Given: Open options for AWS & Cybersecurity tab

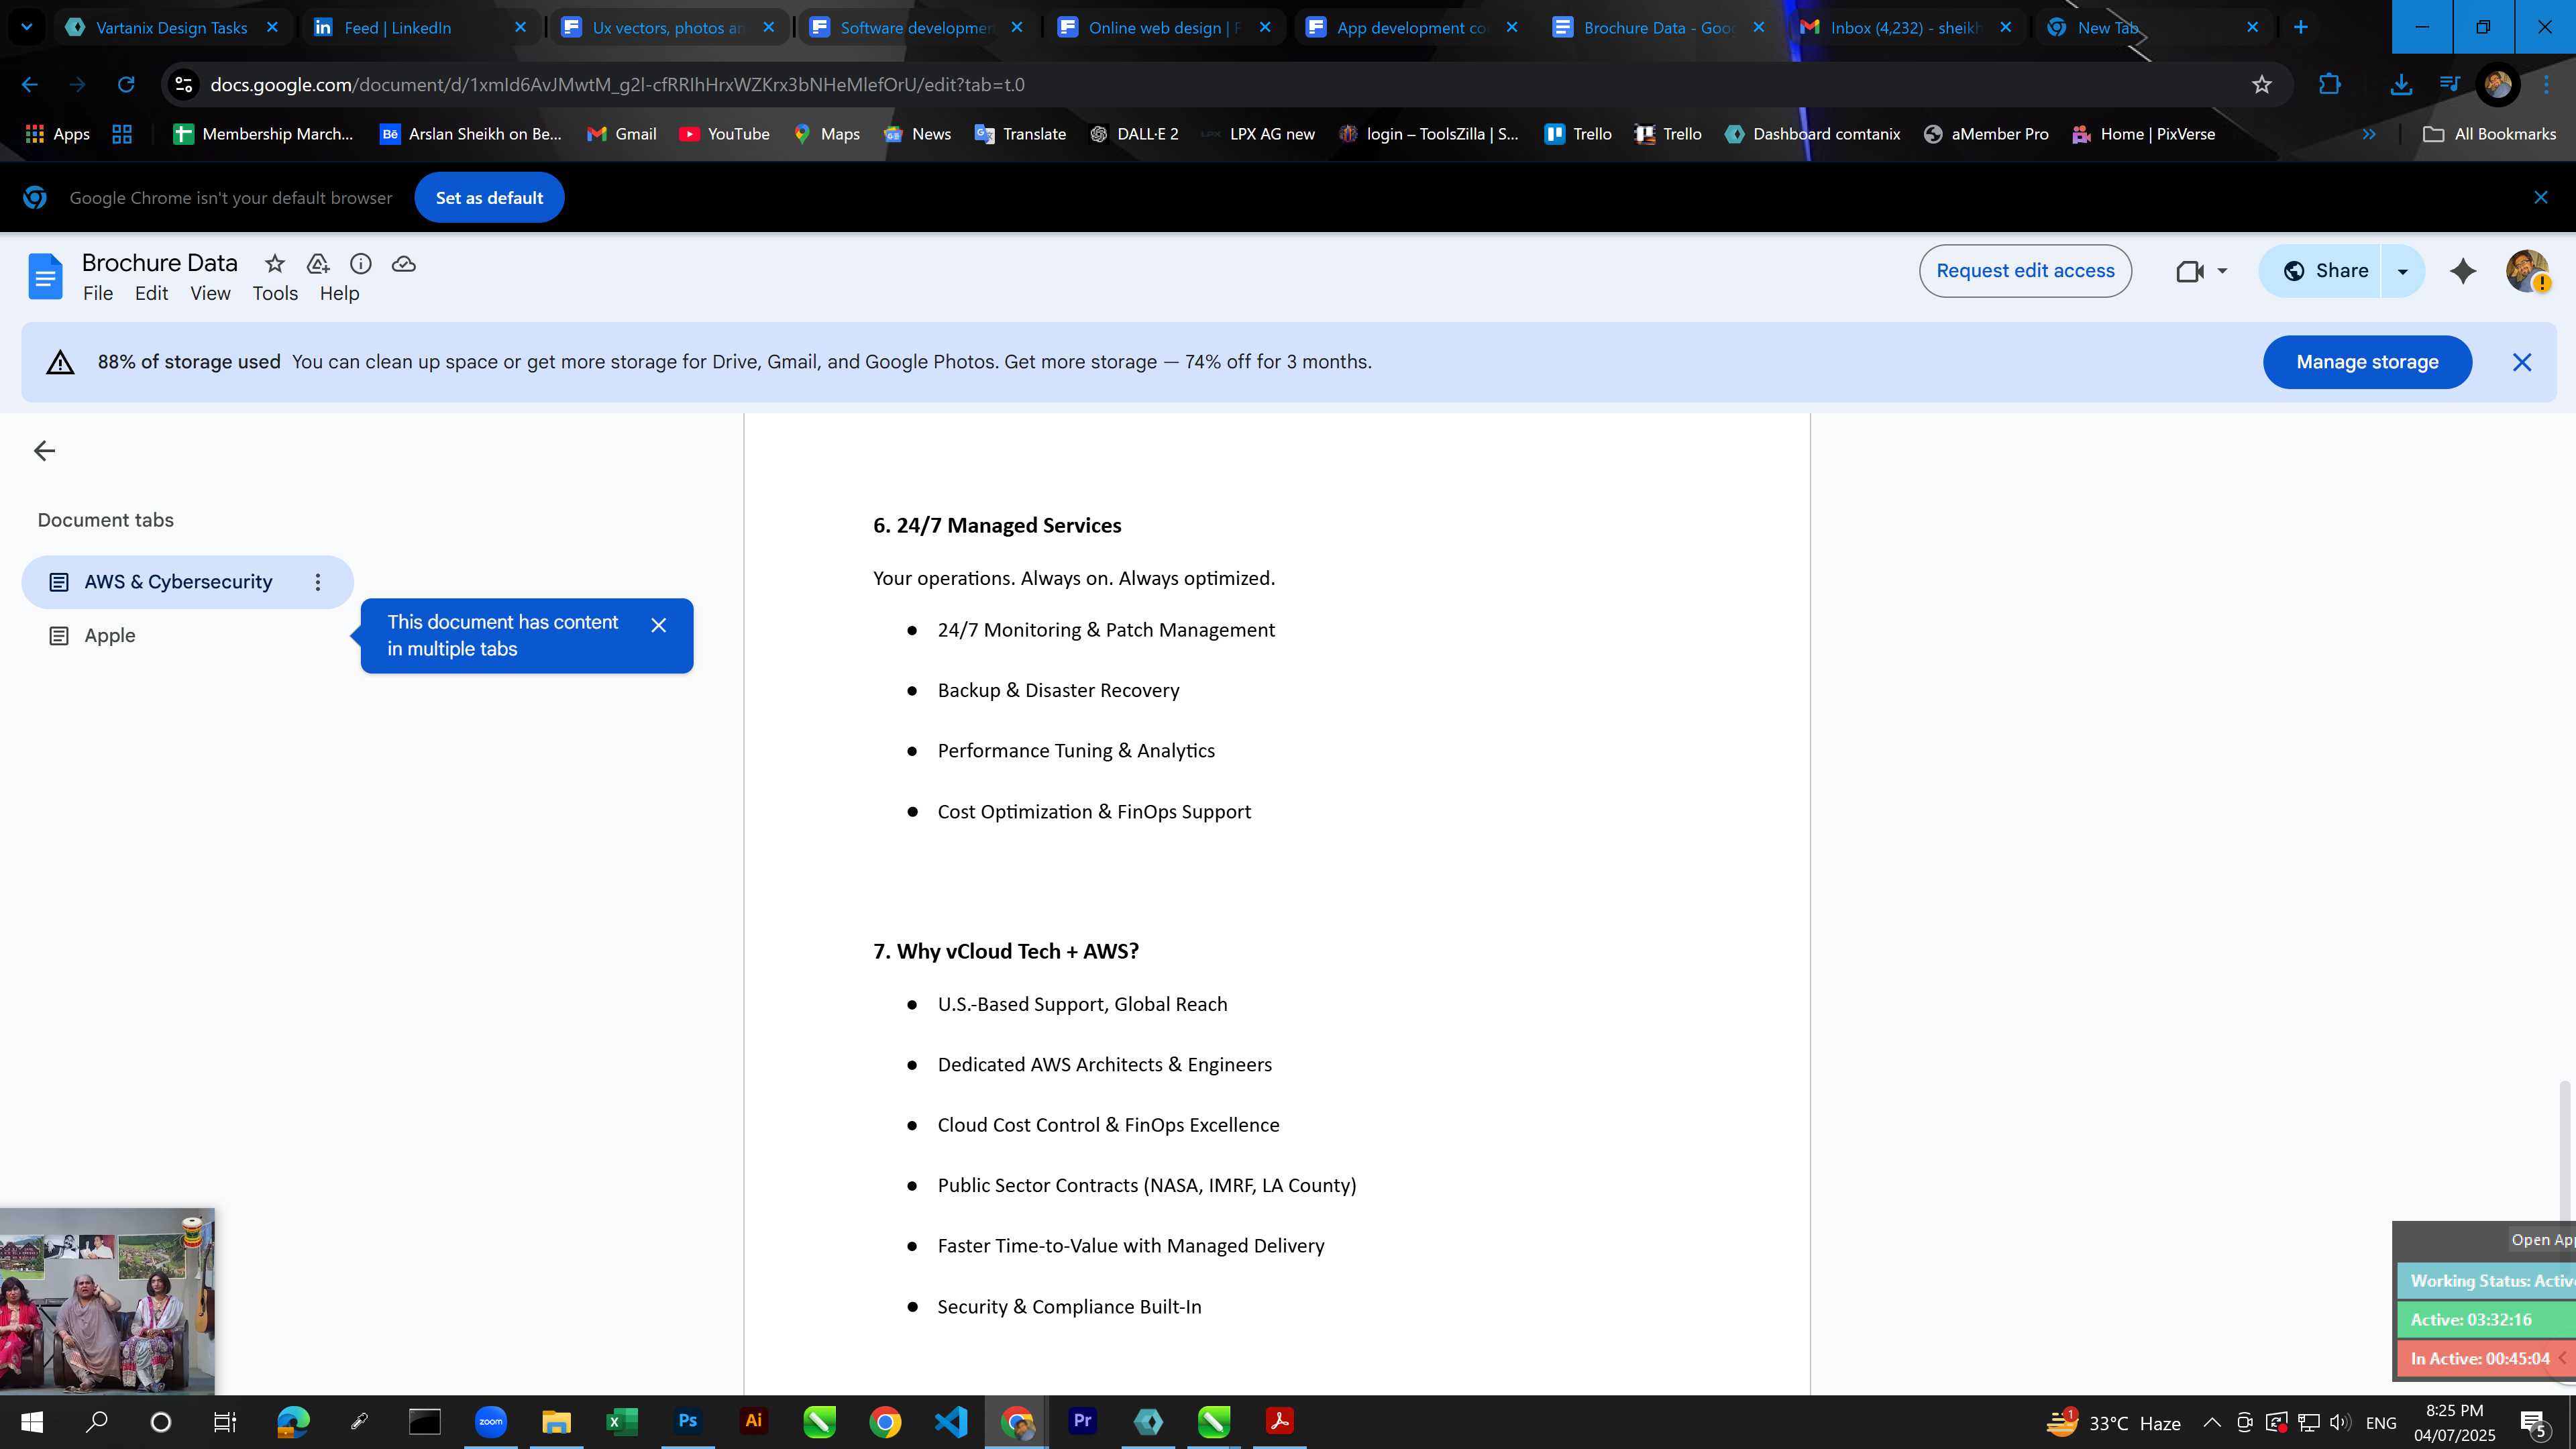Looking at the screenshot, I should (x=318, y=582).
